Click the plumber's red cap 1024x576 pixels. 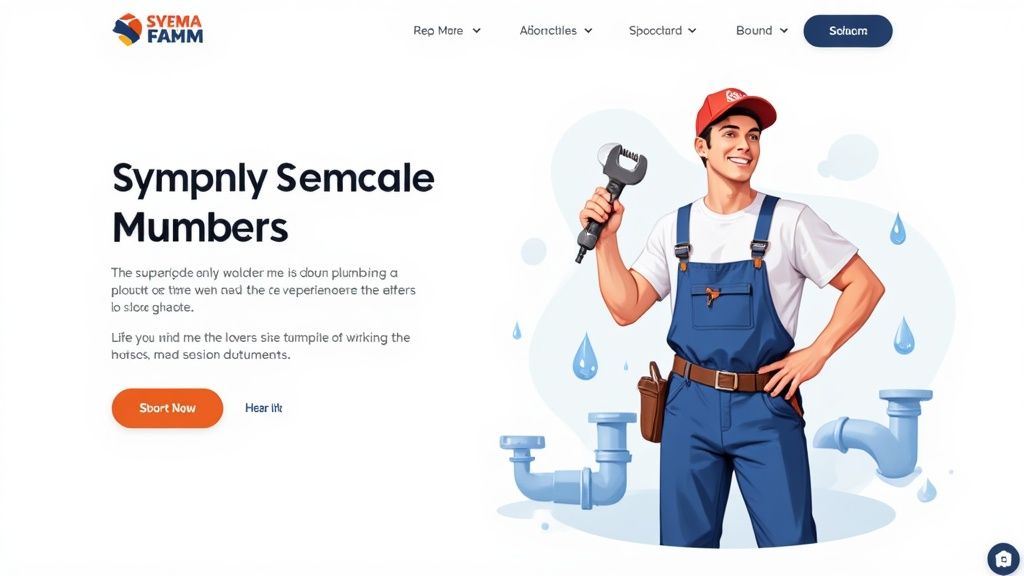(735, 109)
